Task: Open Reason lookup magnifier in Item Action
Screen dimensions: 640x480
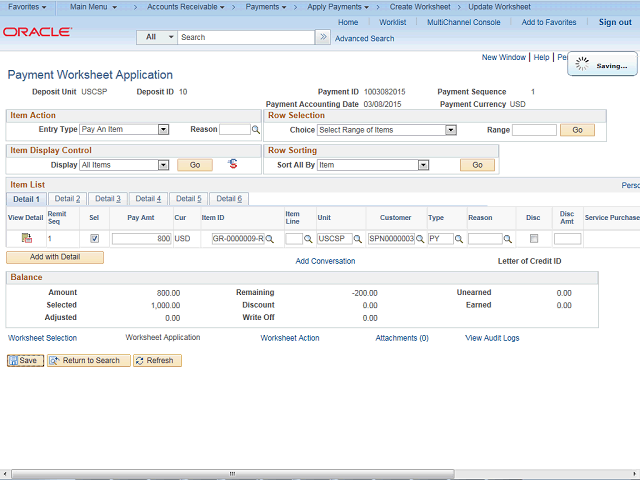Action: coord(256,130)
